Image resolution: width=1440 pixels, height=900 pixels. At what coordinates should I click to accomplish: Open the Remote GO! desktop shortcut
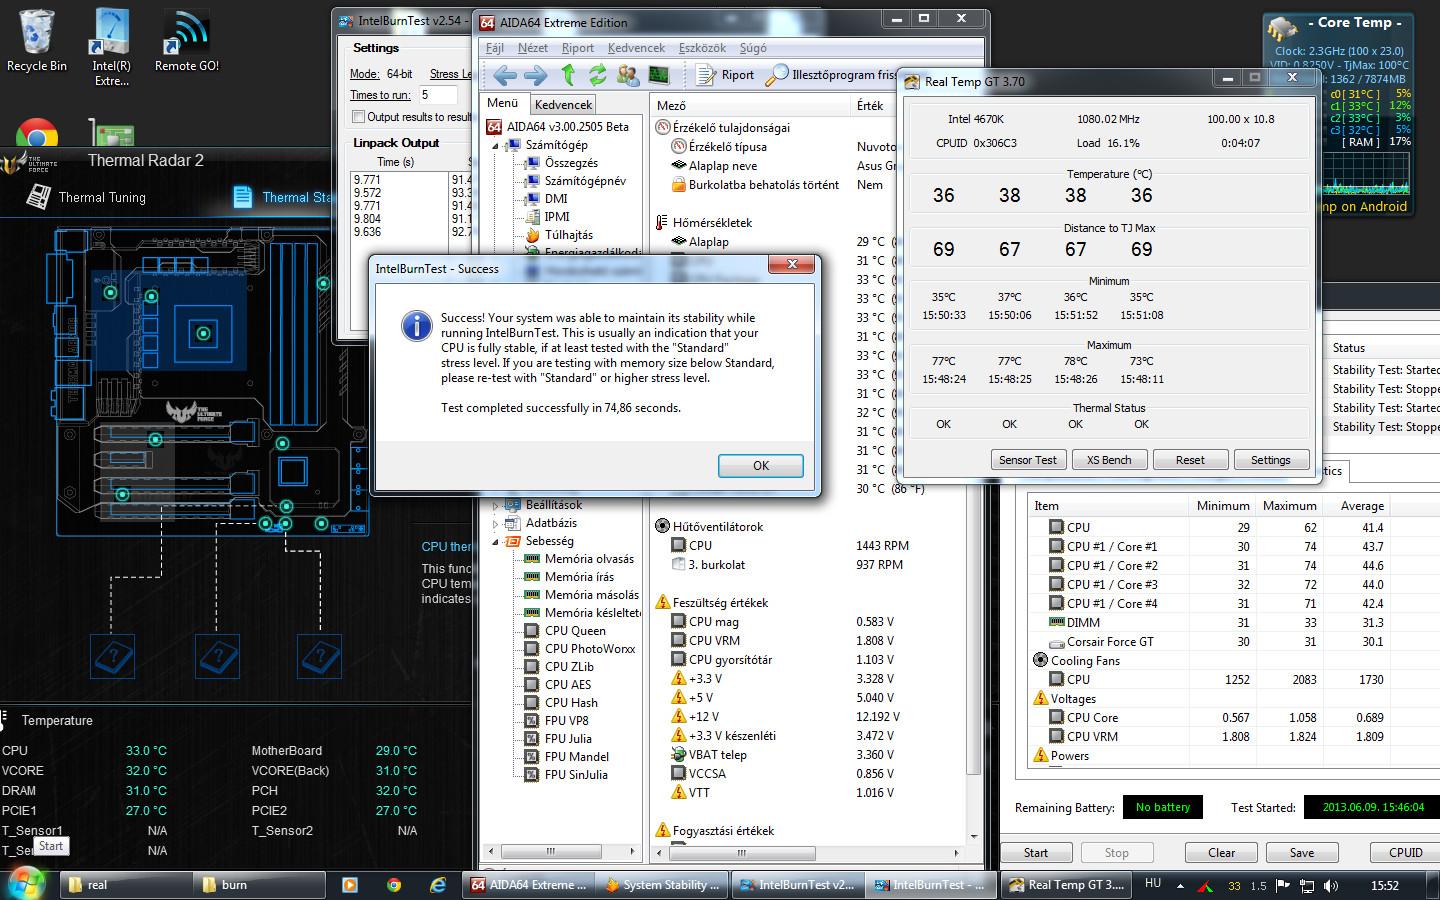click(x=186, y=40)
